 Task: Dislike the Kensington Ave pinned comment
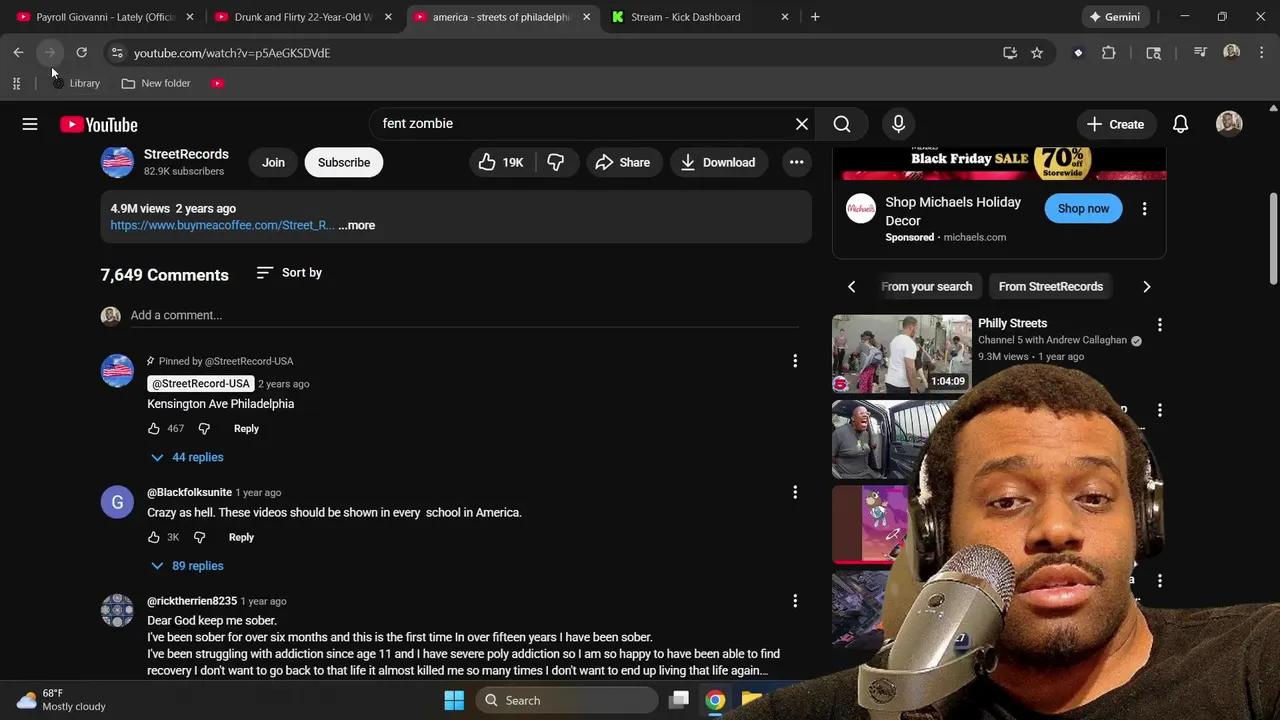coord(204,428)
